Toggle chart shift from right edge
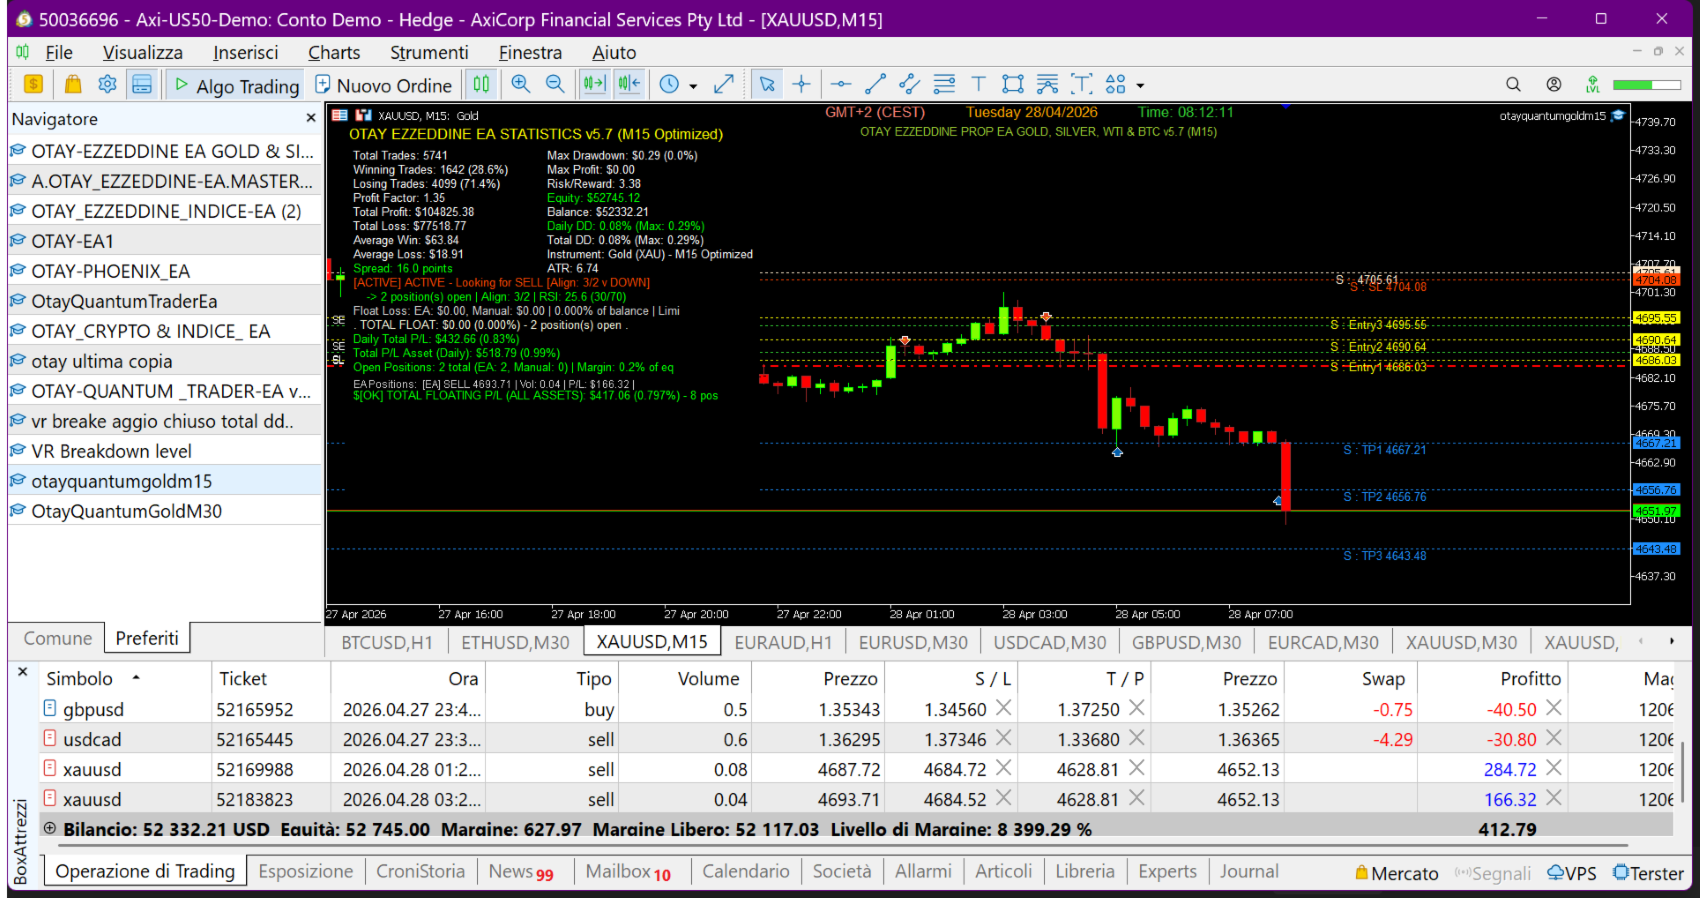This screenshot has height=898, width=1700. pos(629,85)
